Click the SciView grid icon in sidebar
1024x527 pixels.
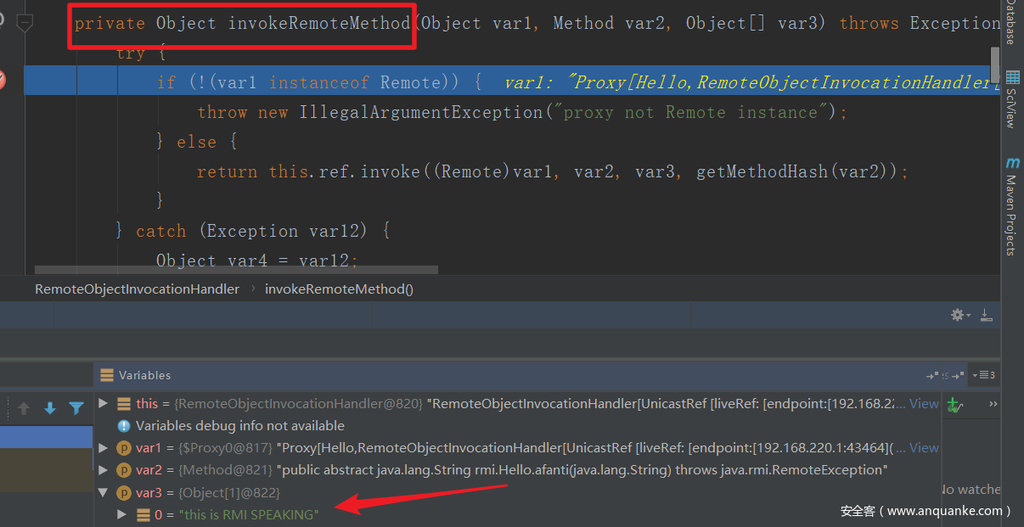(1012, 77)
